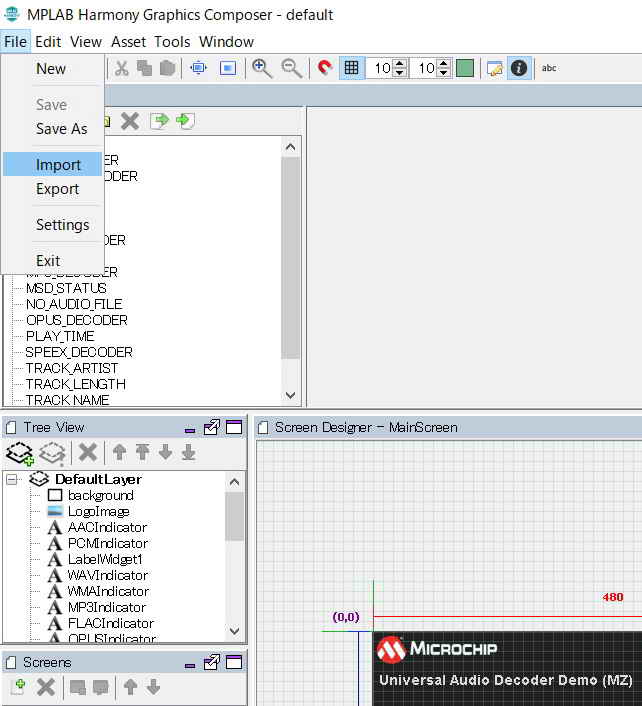This screenshot has width=642, height=706.
Task: Click the strings list scroll-up arrow
Action: (290, 147)
